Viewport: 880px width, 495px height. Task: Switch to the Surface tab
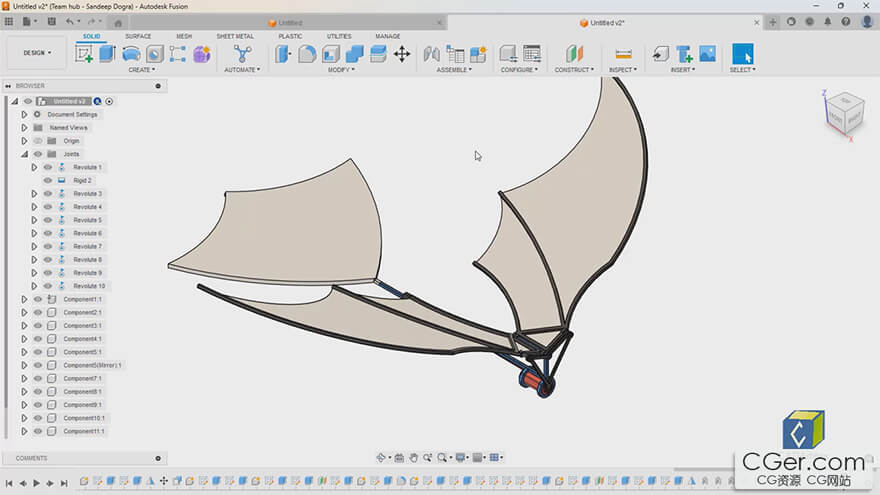(x=138, y=36)
